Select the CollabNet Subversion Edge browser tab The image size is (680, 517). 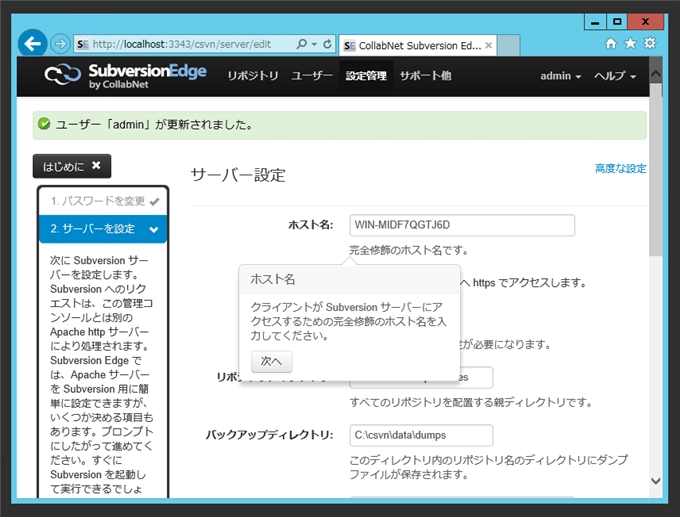point(418,45)
